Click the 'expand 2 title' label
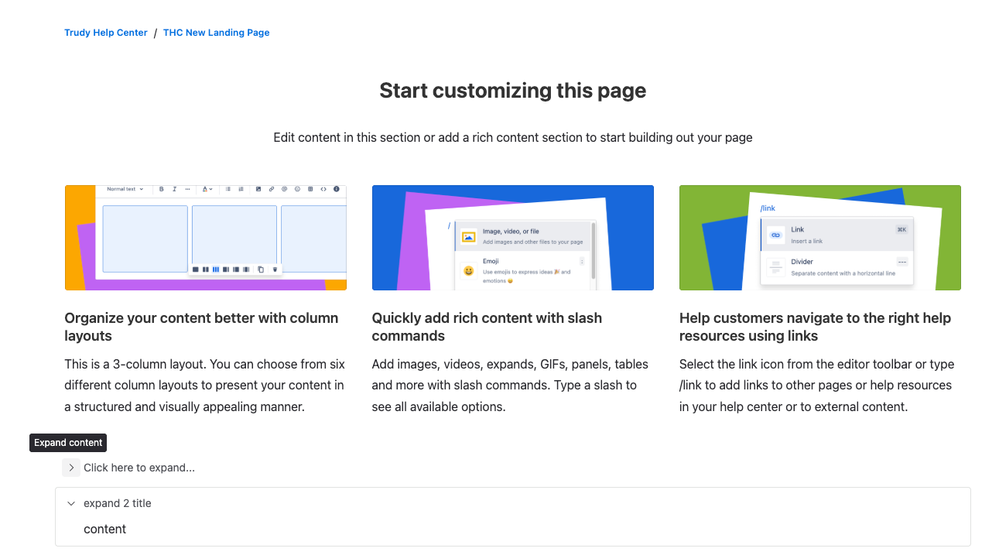This screenshot has height=556, width=999. tap(117, 503)
